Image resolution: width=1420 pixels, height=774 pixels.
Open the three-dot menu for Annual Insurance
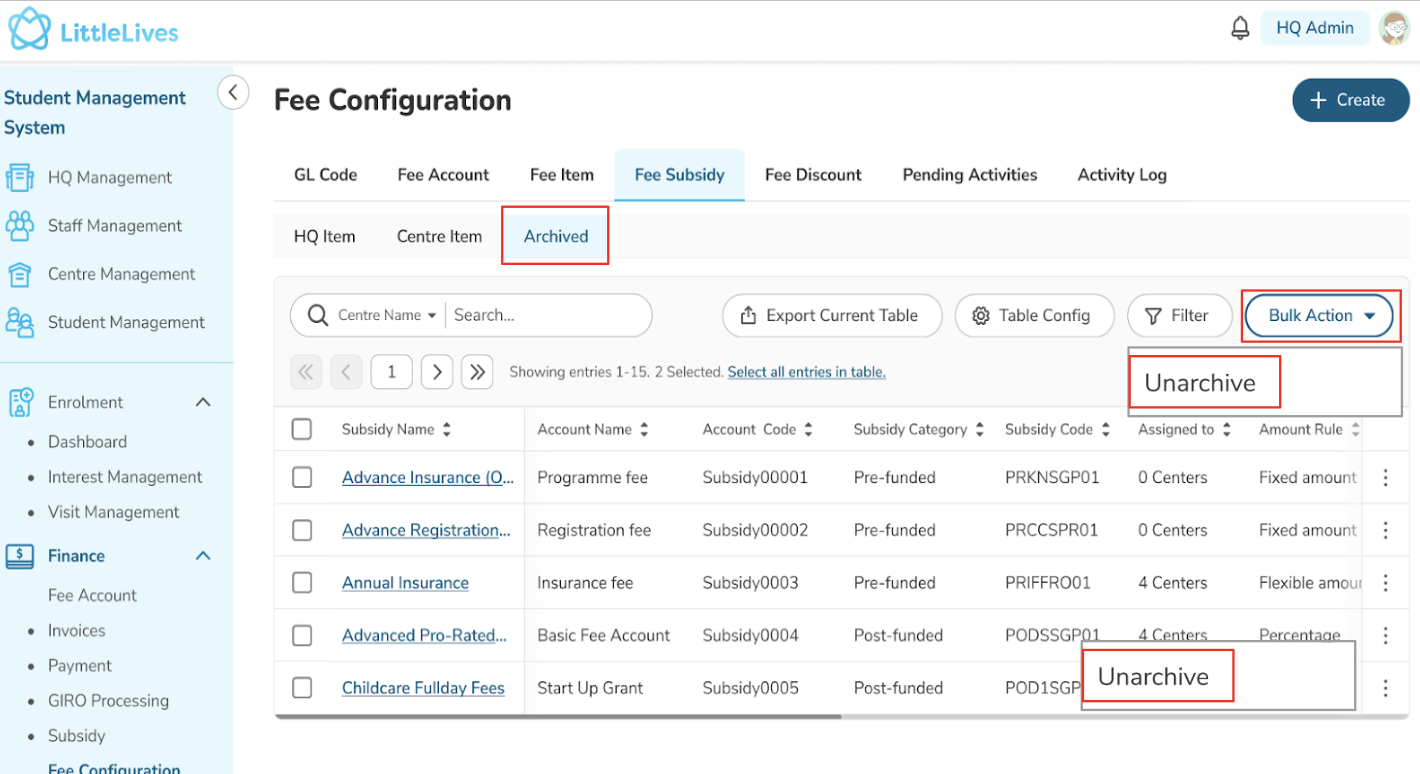tap(1385, 583)
